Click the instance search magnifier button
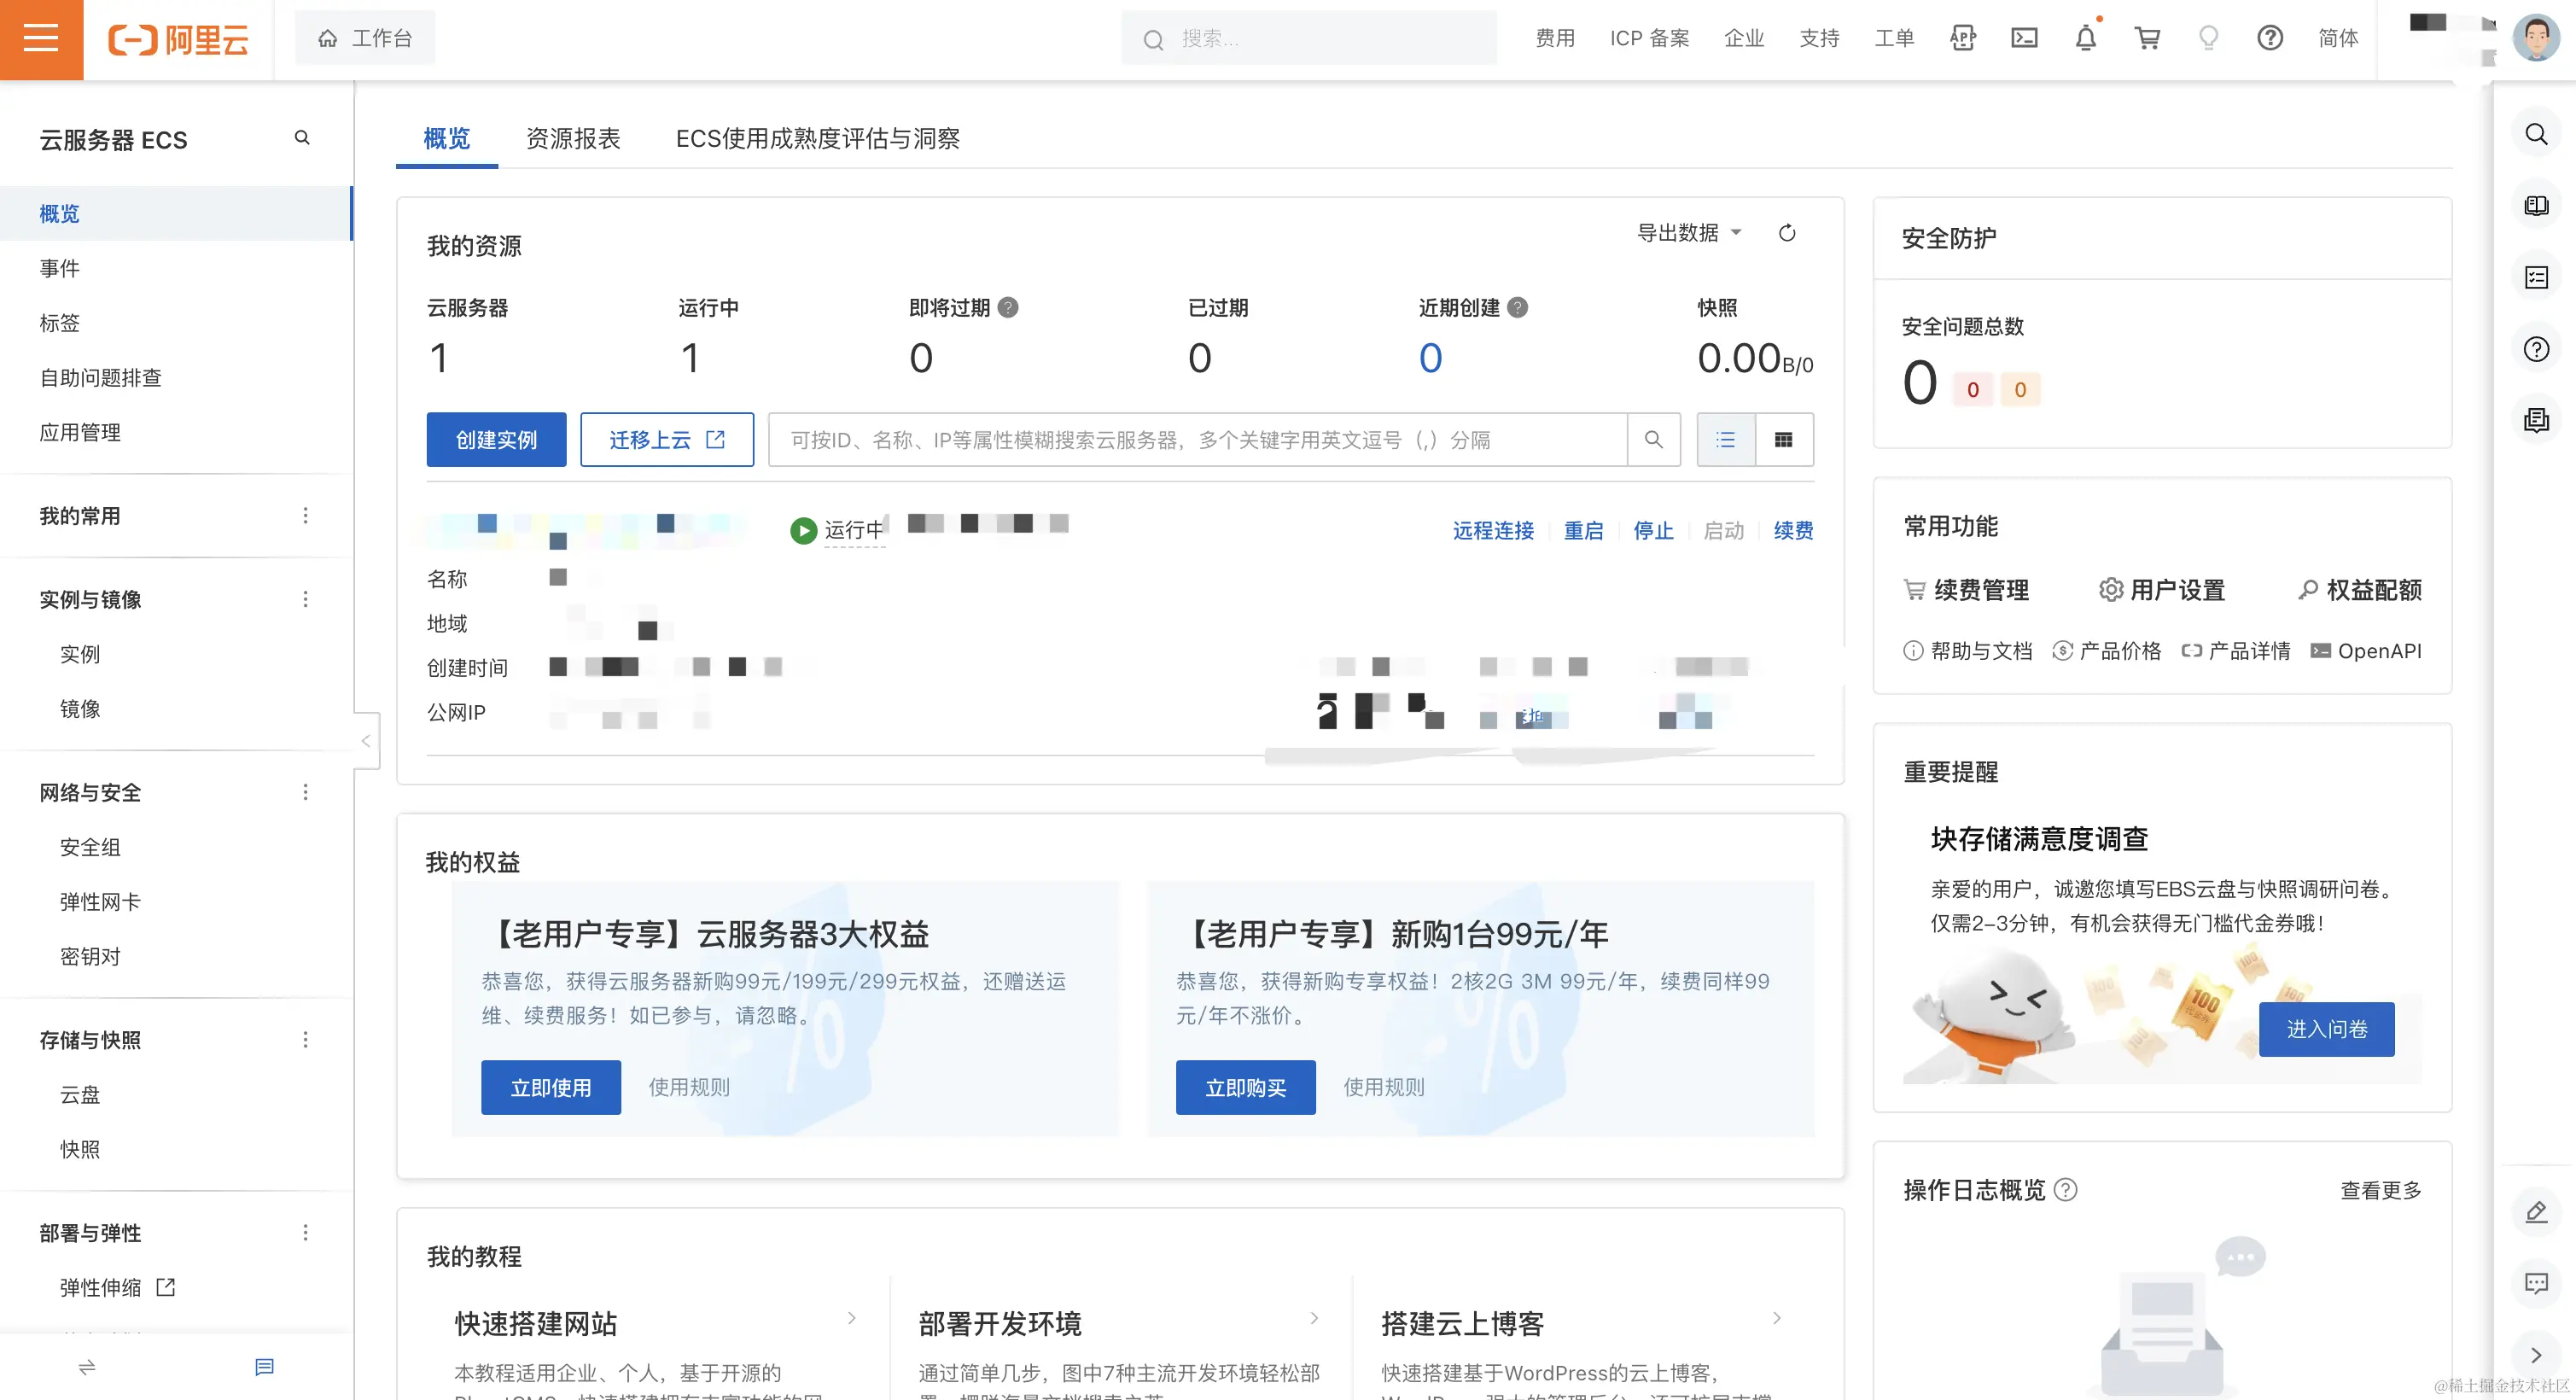The image size is (2576, 1400). click(x=1654, y=440)
